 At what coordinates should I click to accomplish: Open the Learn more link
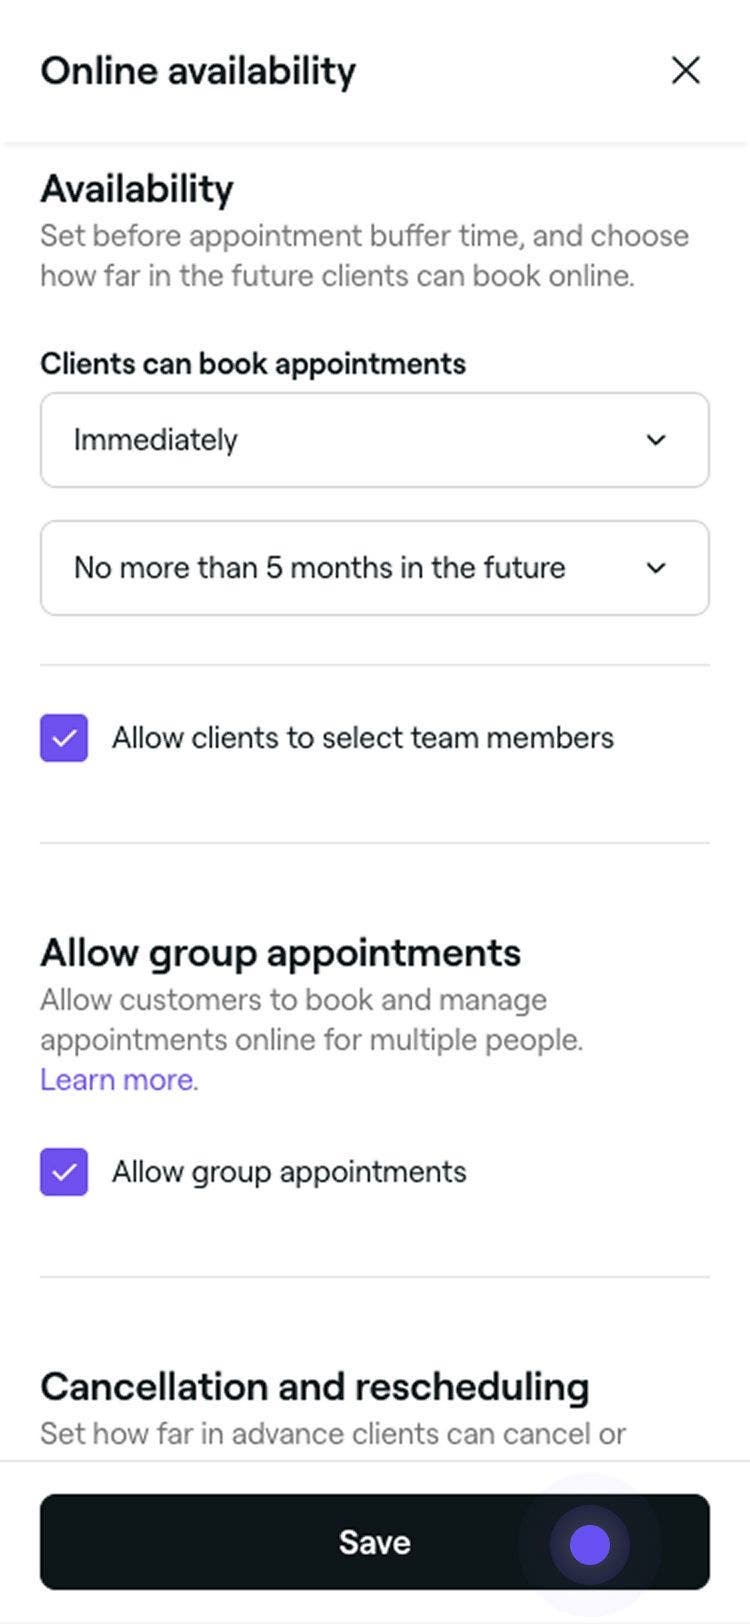point(119,1080)
